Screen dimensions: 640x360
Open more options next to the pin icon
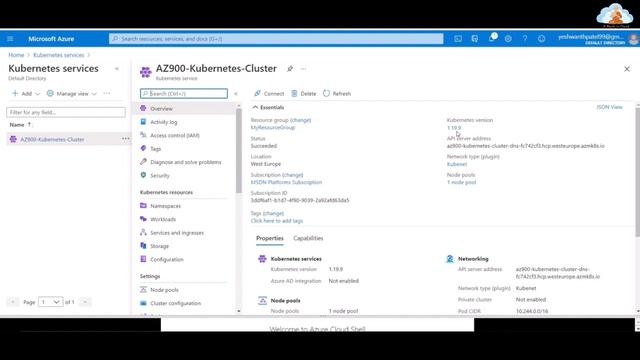tap(303, 69)
